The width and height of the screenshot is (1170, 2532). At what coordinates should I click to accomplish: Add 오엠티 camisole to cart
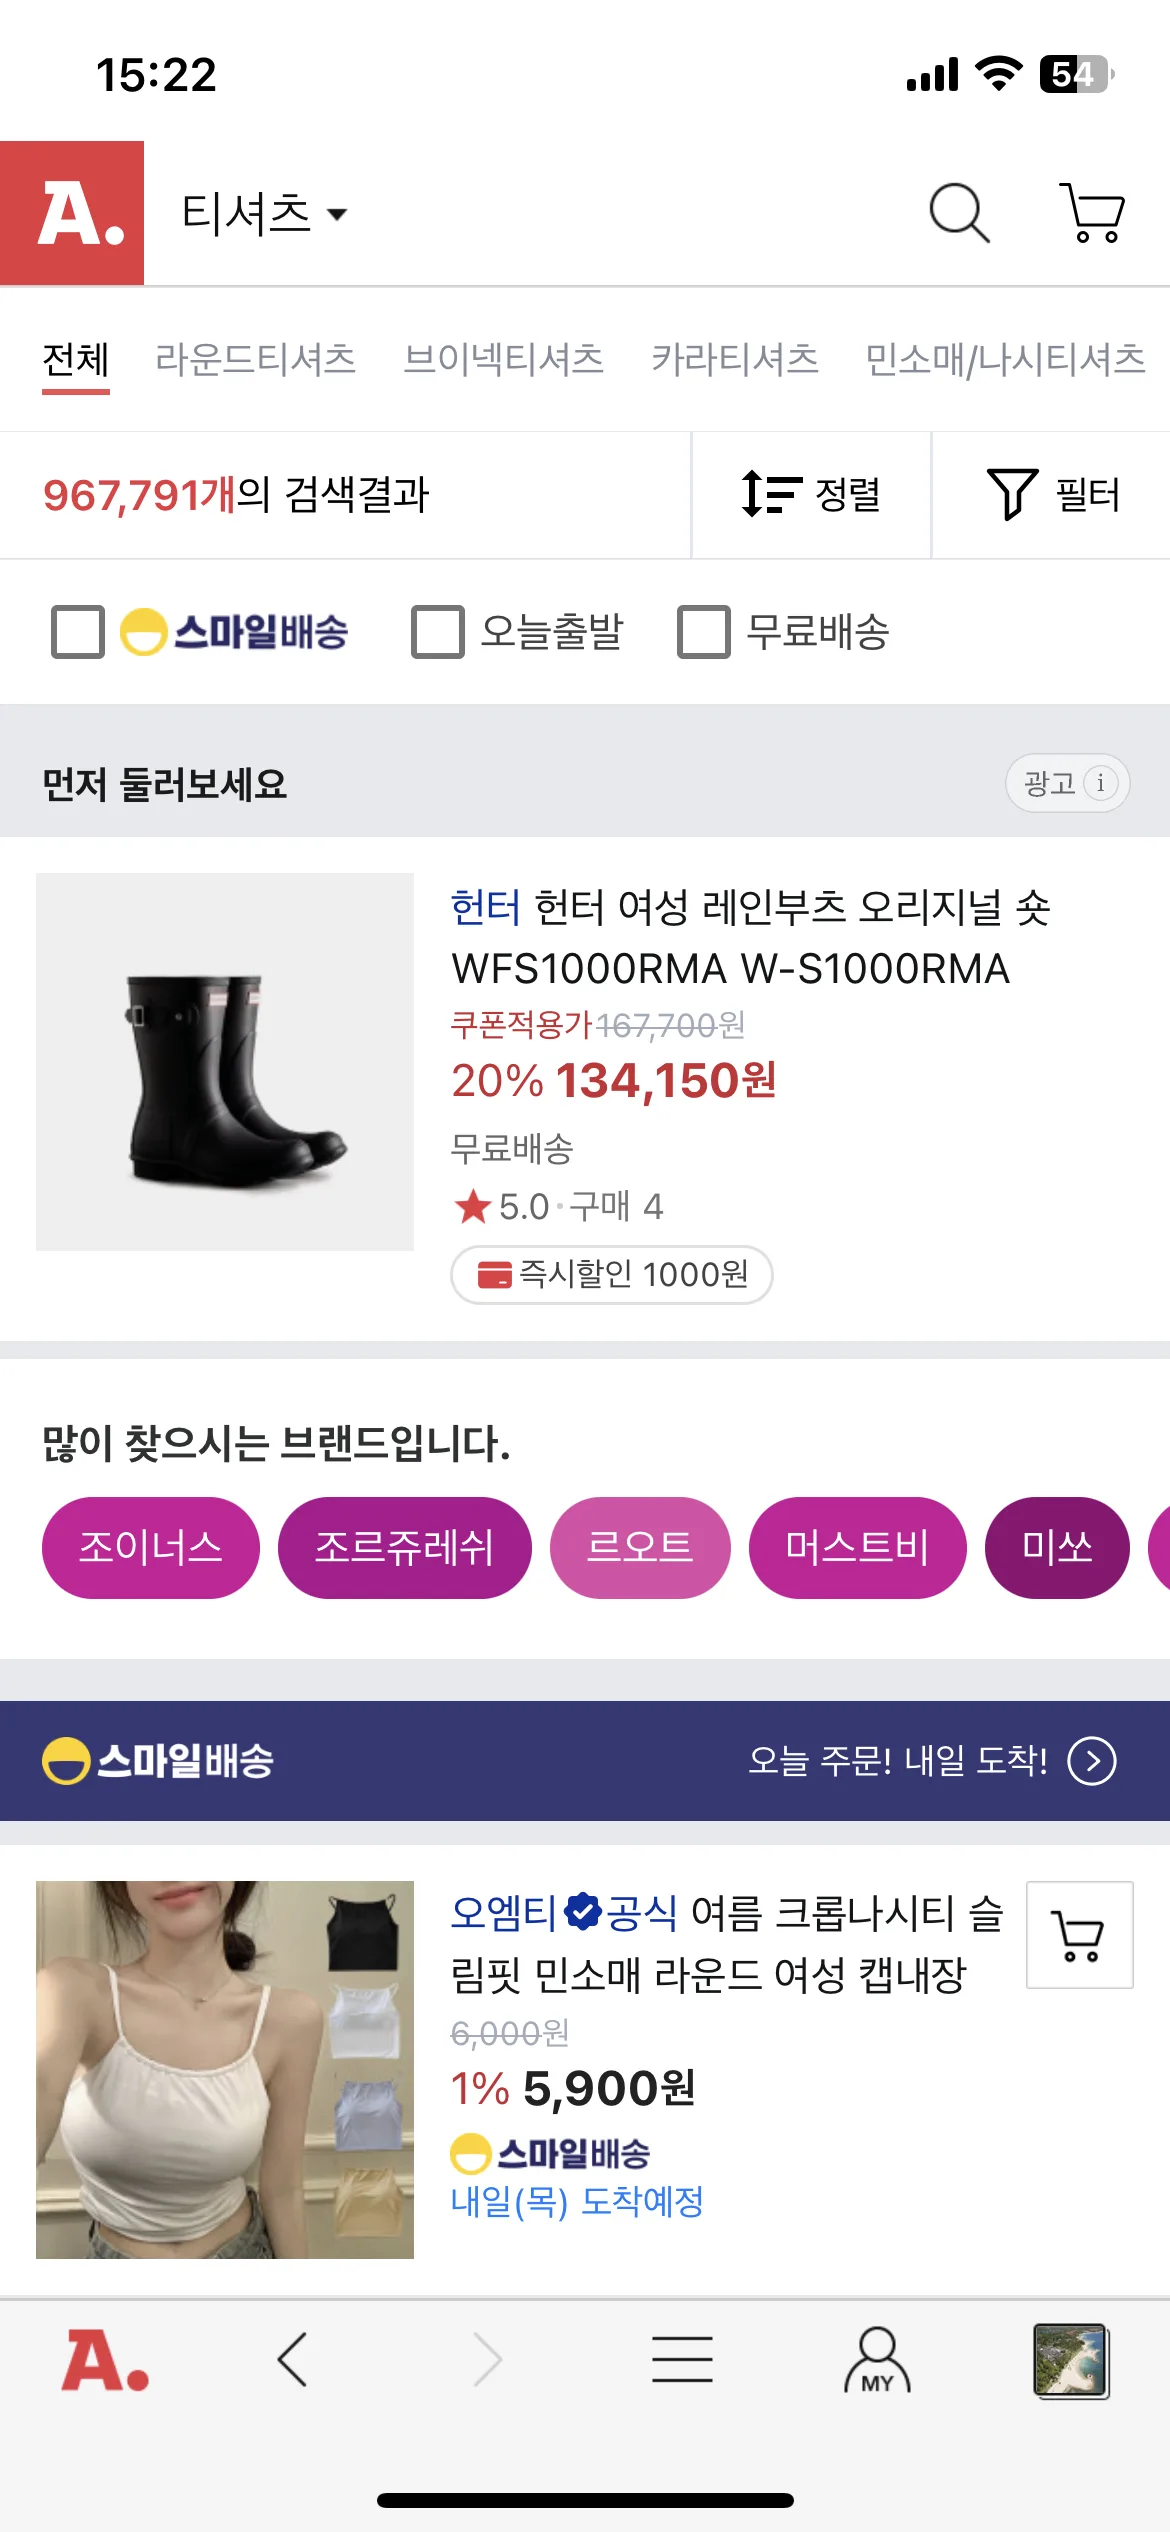click(x=1079, y=1935)
